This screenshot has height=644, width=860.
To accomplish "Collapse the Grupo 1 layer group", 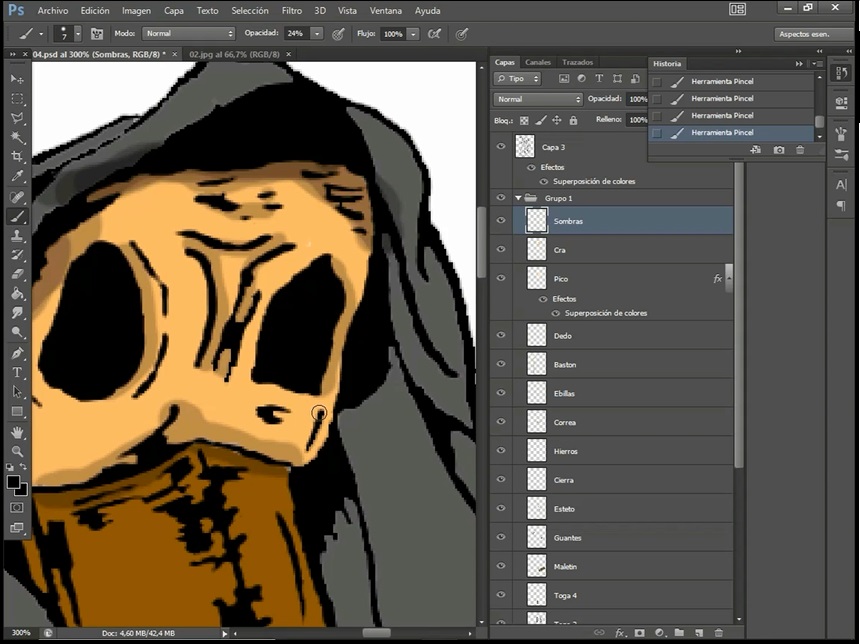I will click(518, 198).
